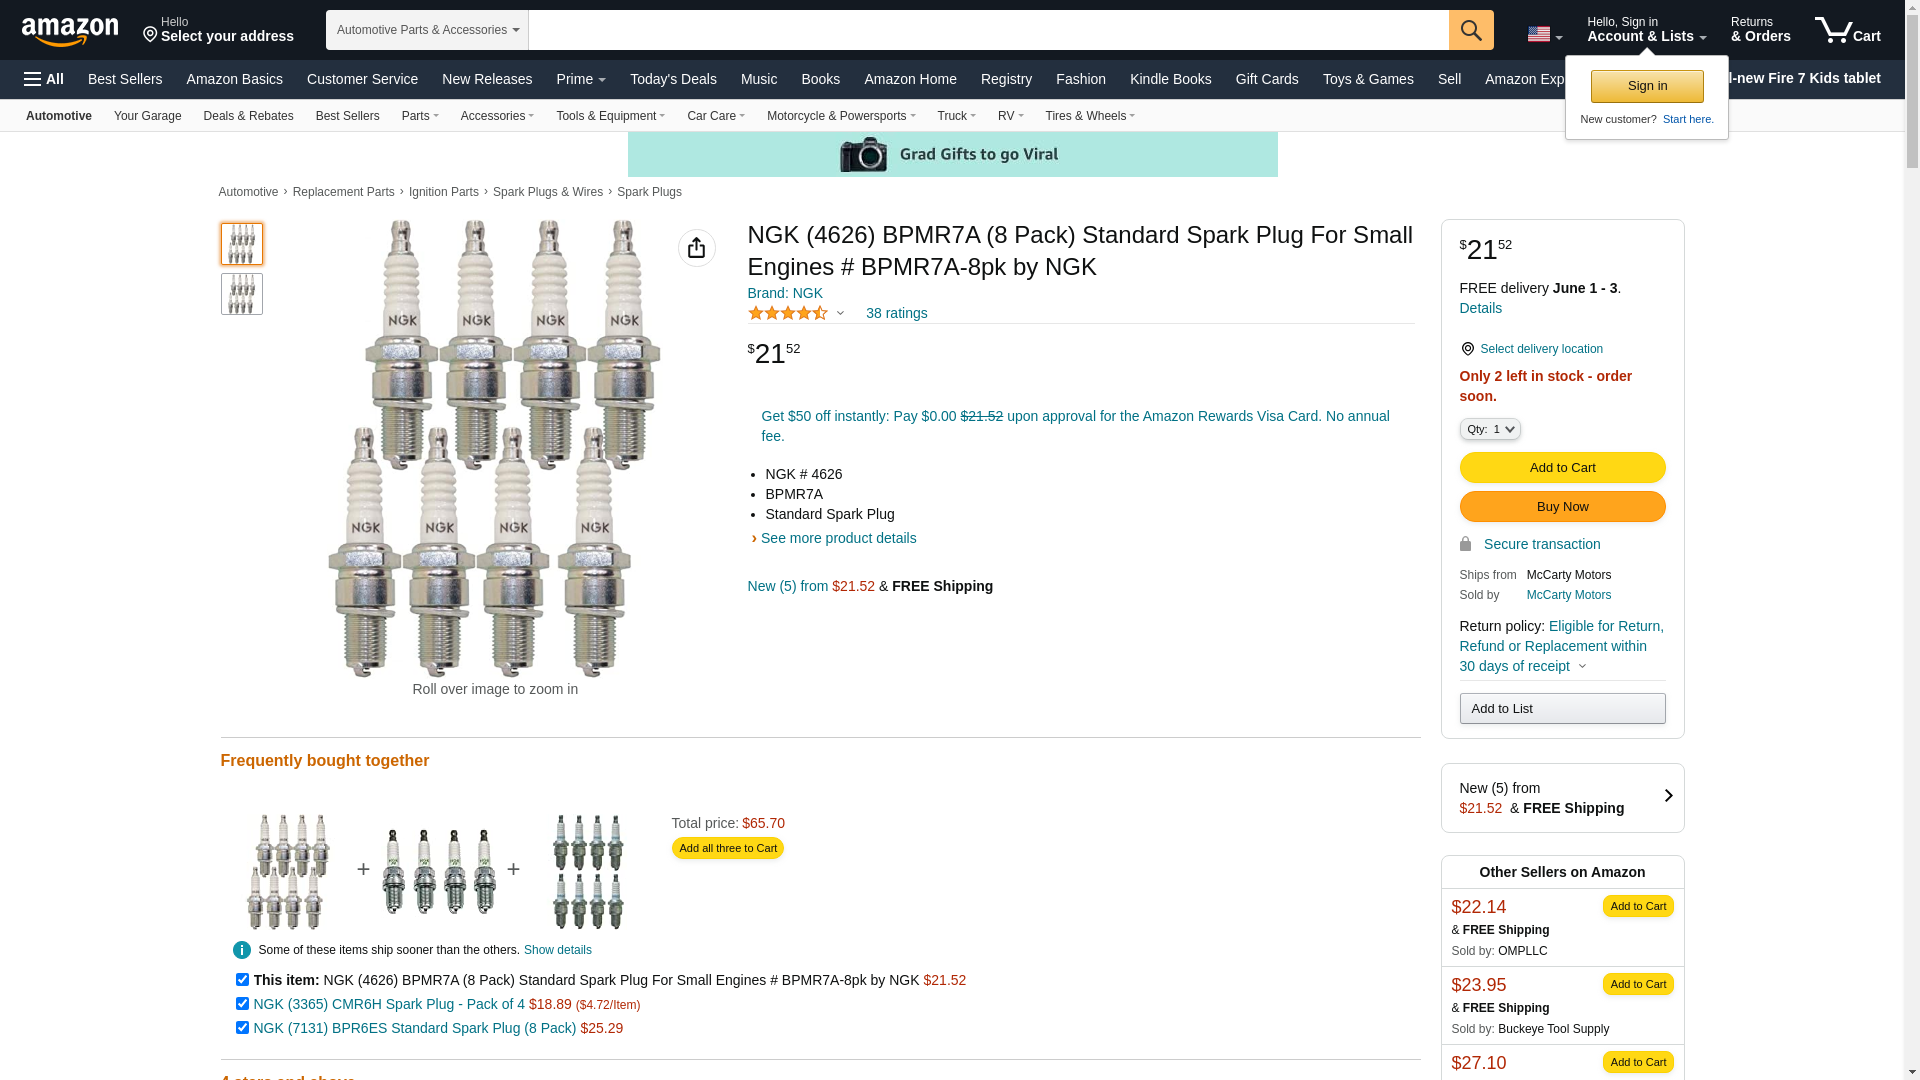Click the delivery location pin icon
The image size is (1920, 1080).
pyautogui.click(x=1467, y=349)
